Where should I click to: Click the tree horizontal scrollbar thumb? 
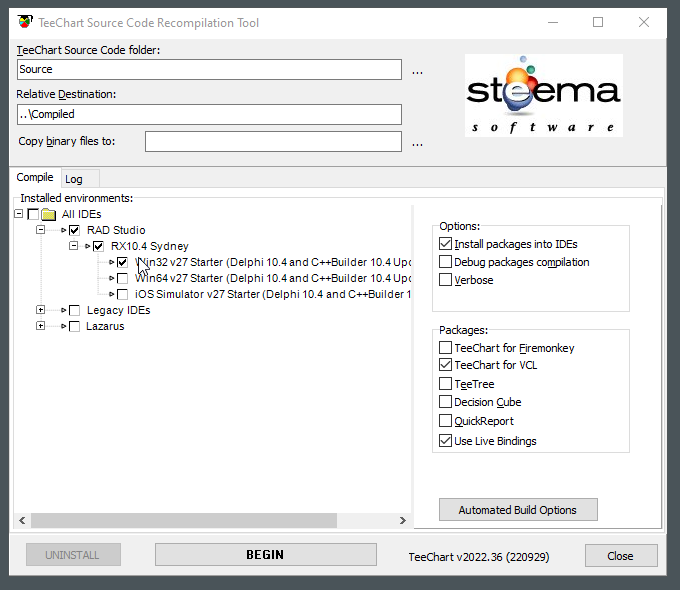click(x=184, y=520)
